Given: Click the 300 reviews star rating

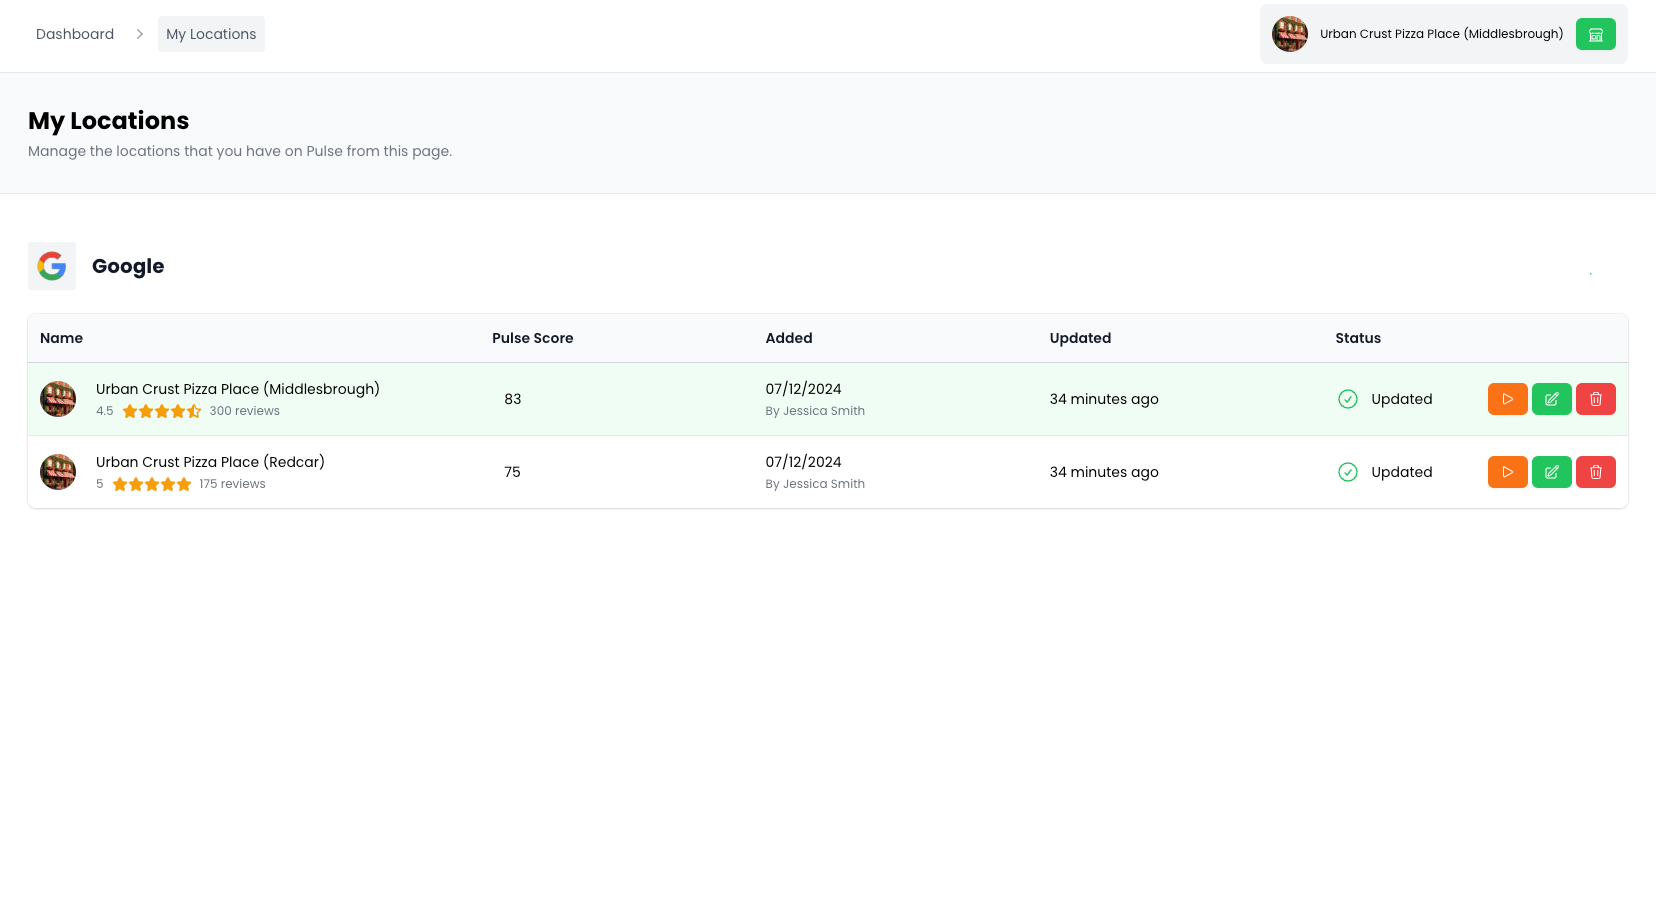Looking at the screenshot, I should [162, 411].
